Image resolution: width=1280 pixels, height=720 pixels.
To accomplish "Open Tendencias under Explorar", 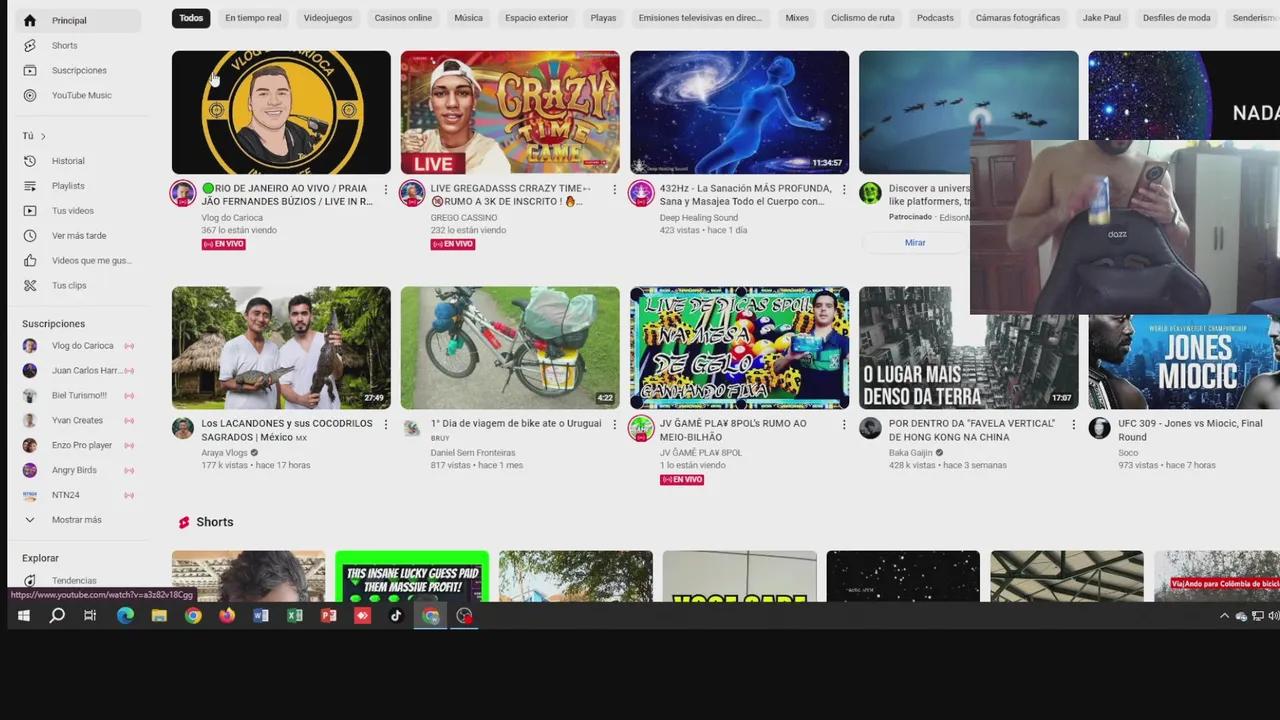I will coord(74,580).
